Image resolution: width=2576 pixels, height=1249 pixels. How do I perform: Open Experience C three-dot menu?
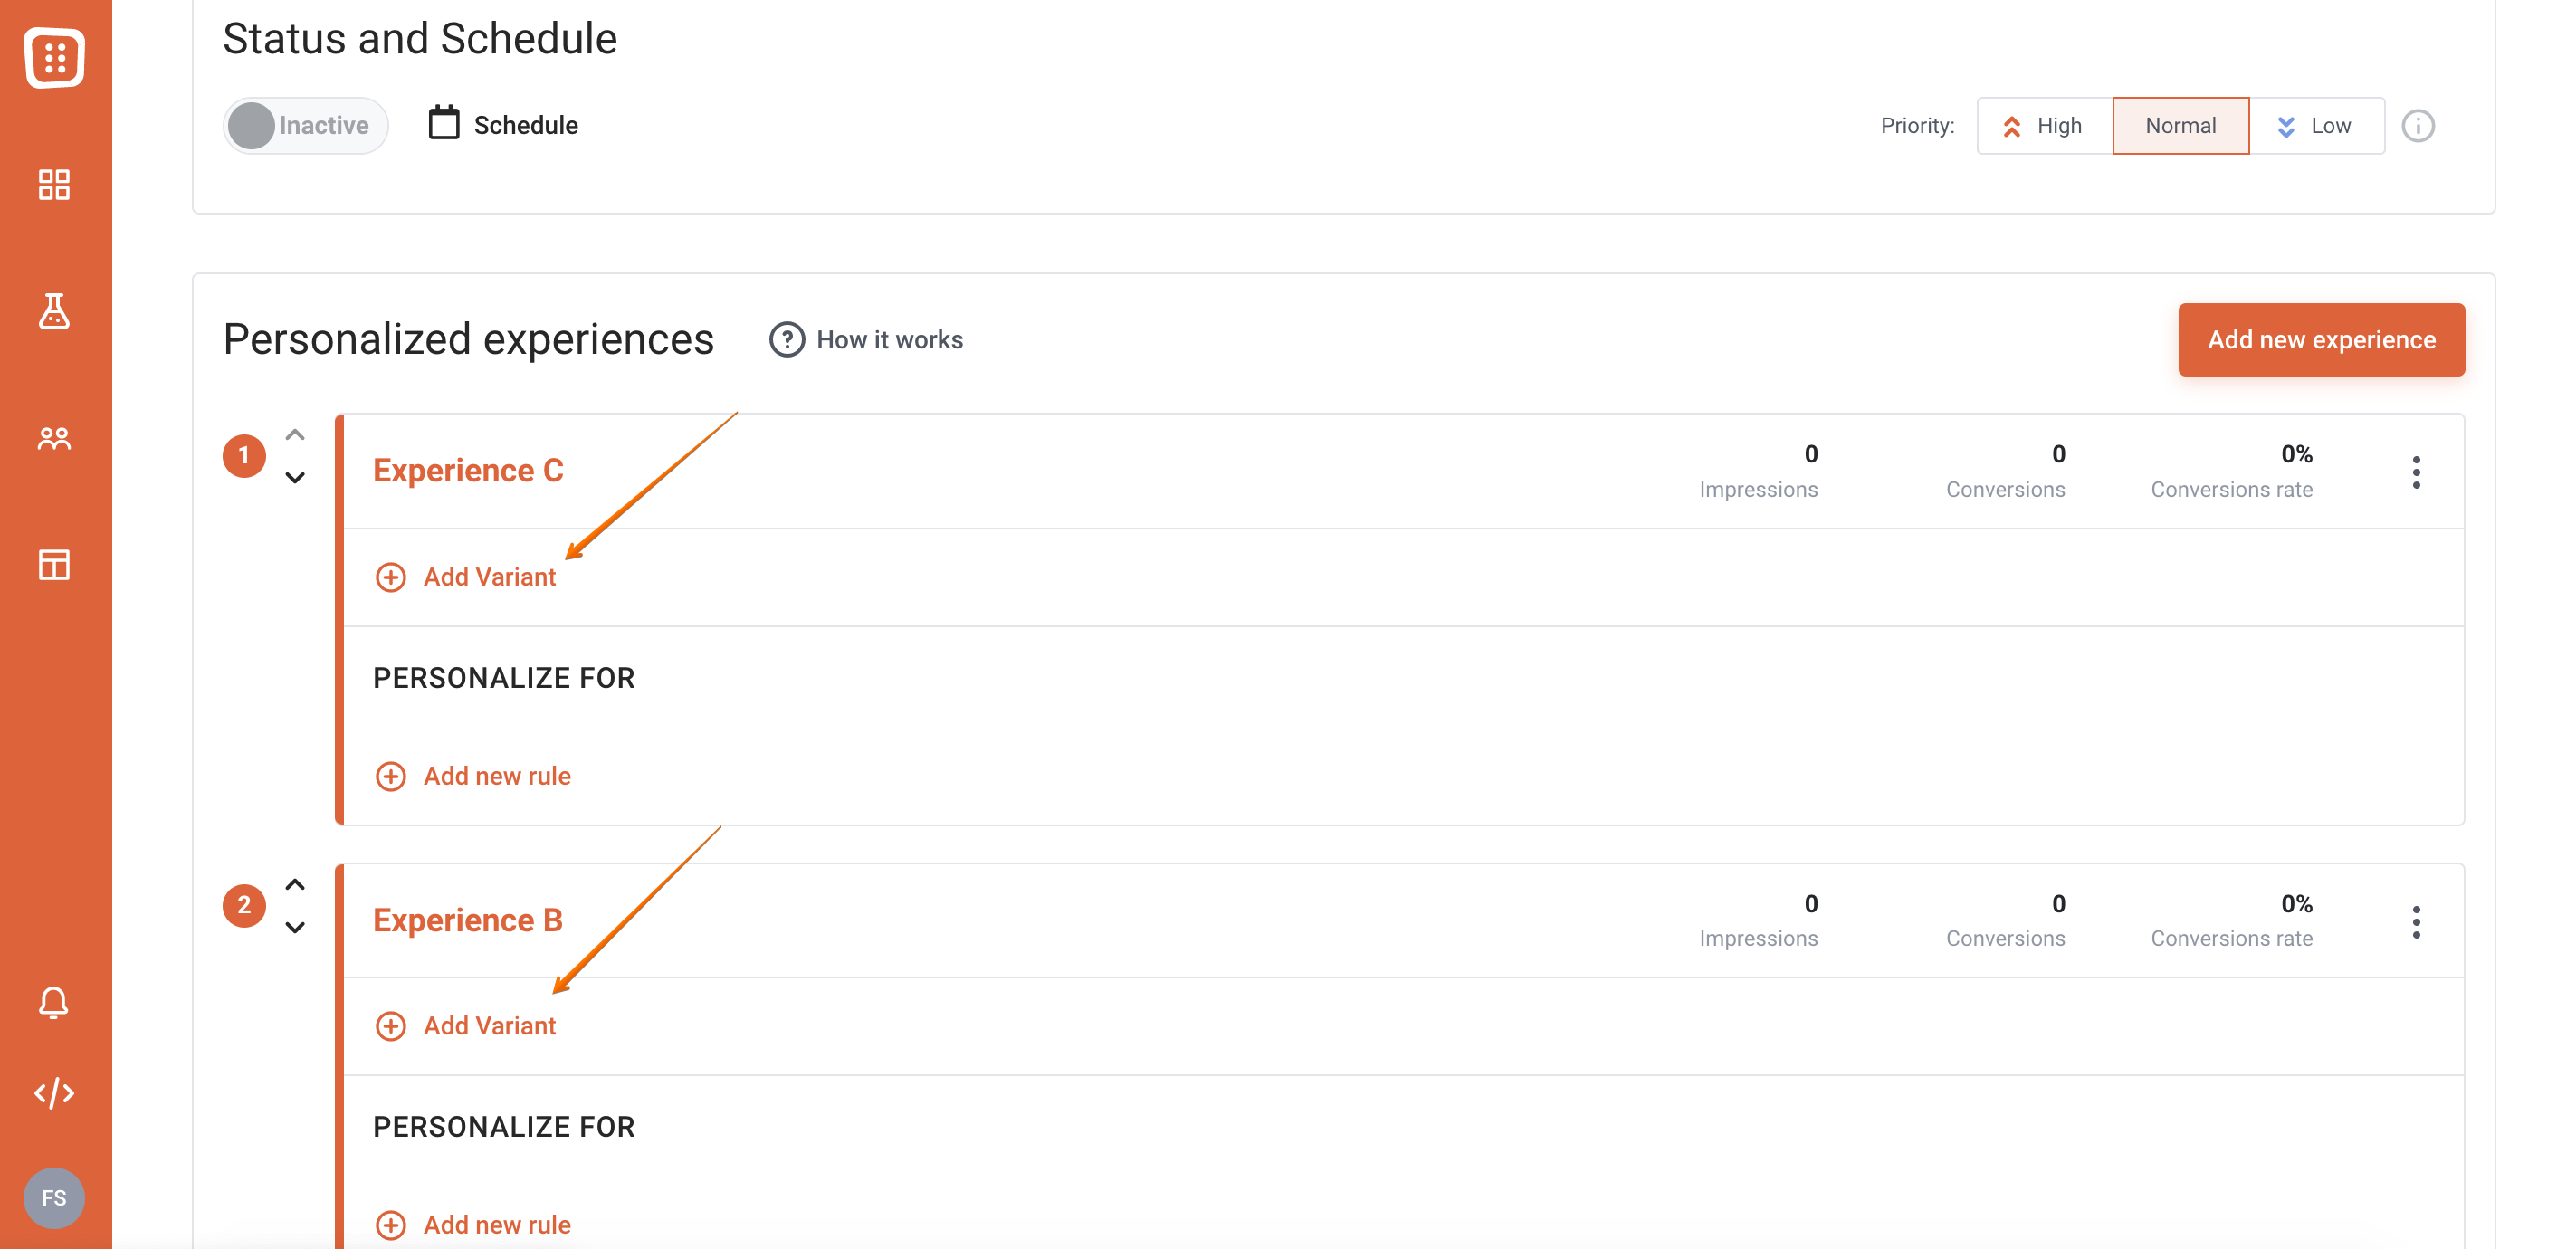2416,472
